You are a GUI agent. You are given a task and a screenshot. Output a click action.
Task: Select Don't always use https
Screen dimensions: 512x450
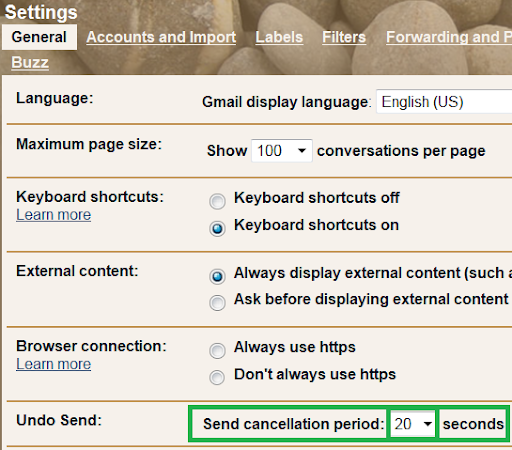click(217, 377)
